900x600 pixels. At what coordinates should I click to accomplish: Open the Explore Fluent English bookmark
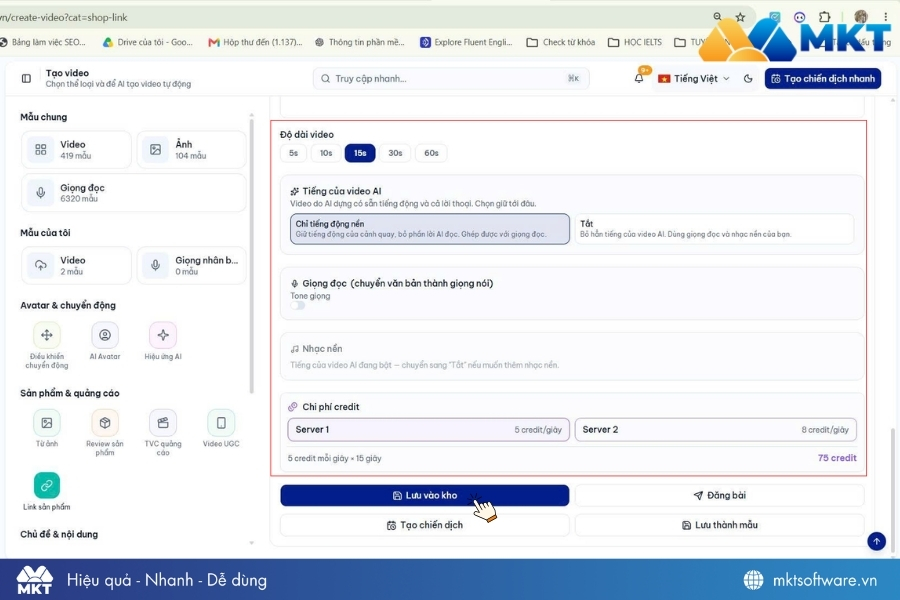pos(466,42)
